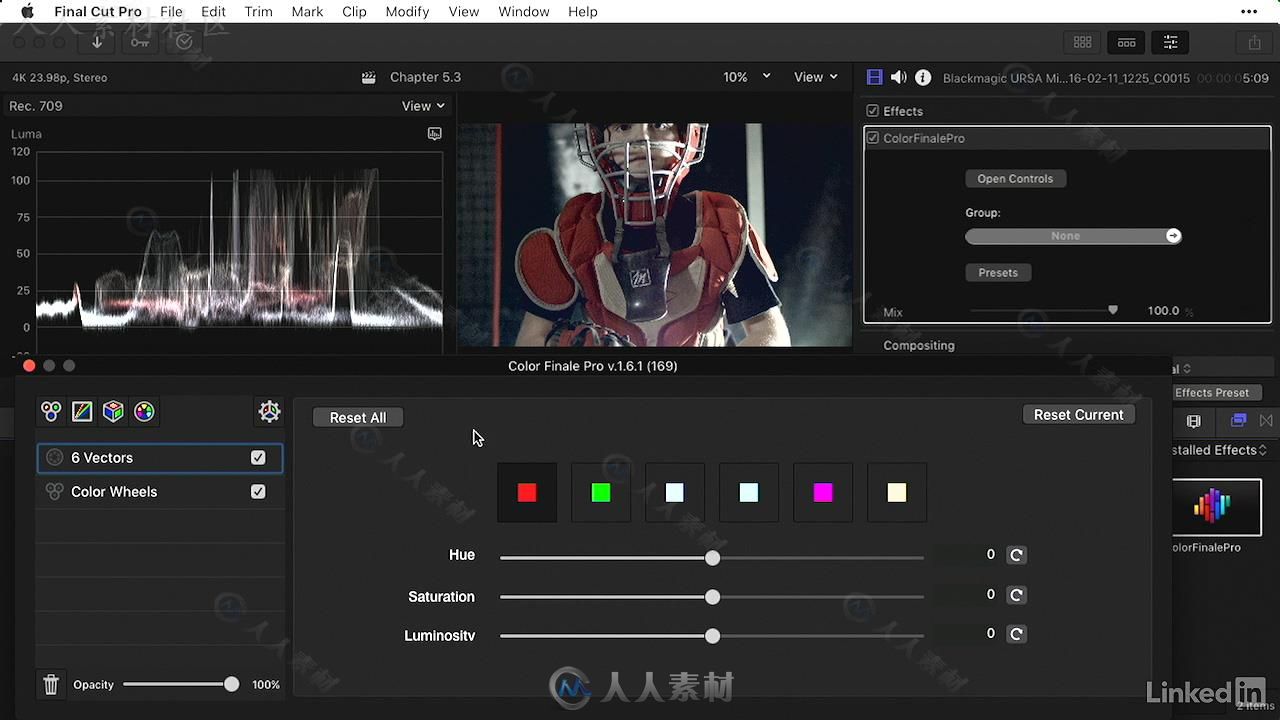
Task: Select the Color Wheels layer row
Action: 160,492
